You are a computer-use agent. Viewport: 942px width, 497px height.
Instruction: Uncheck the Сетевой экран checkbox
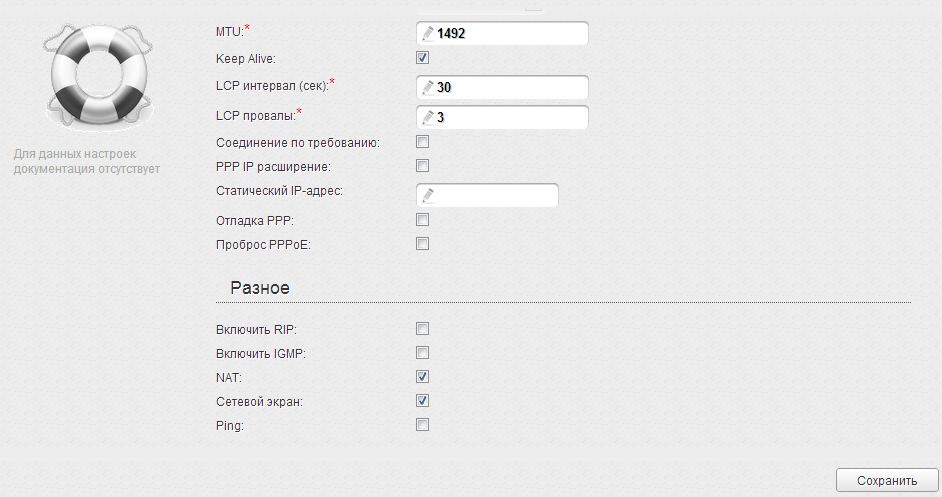(x=422, y=401)
